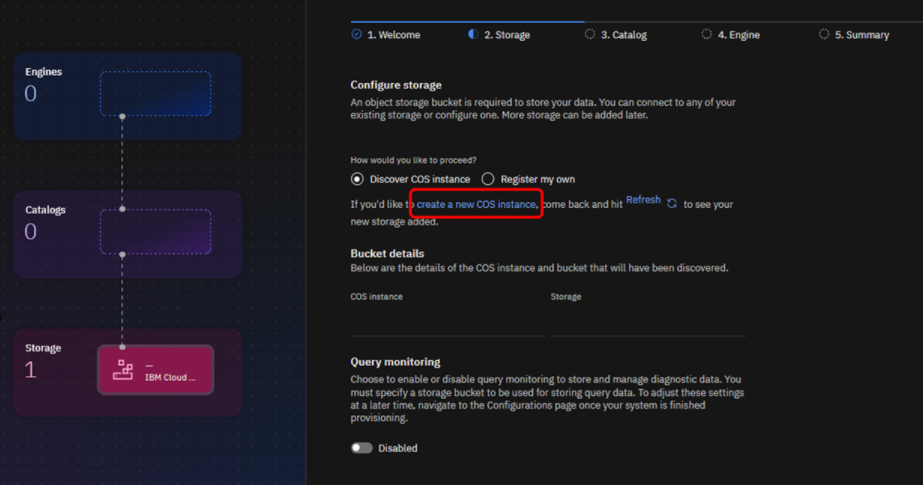Click the Storage field under Bucket details
The width and height of the screenshot is (923, 485).
point(647,322)
